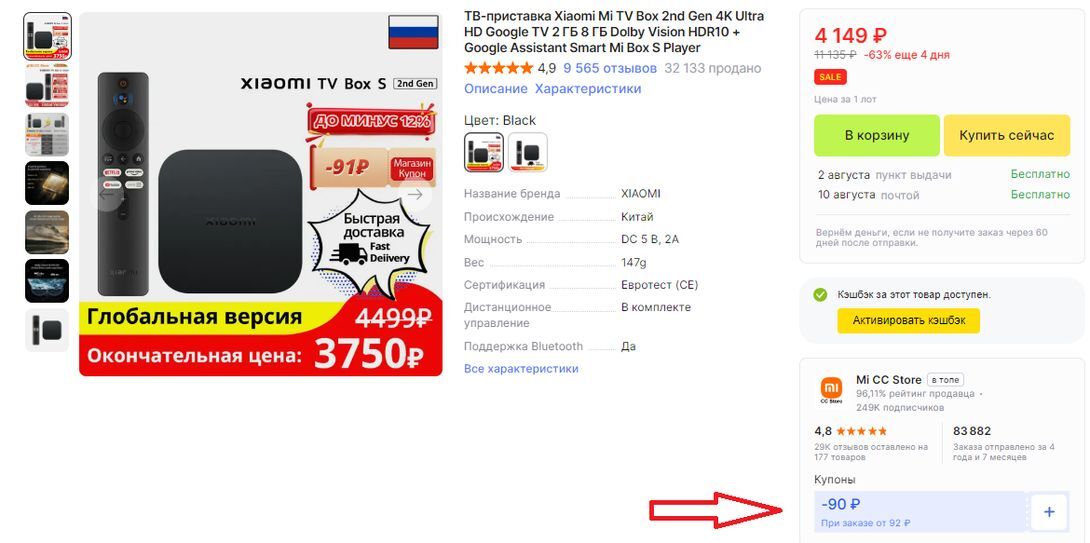Click the red SALE badge
1090x543 pixels.
830,76
